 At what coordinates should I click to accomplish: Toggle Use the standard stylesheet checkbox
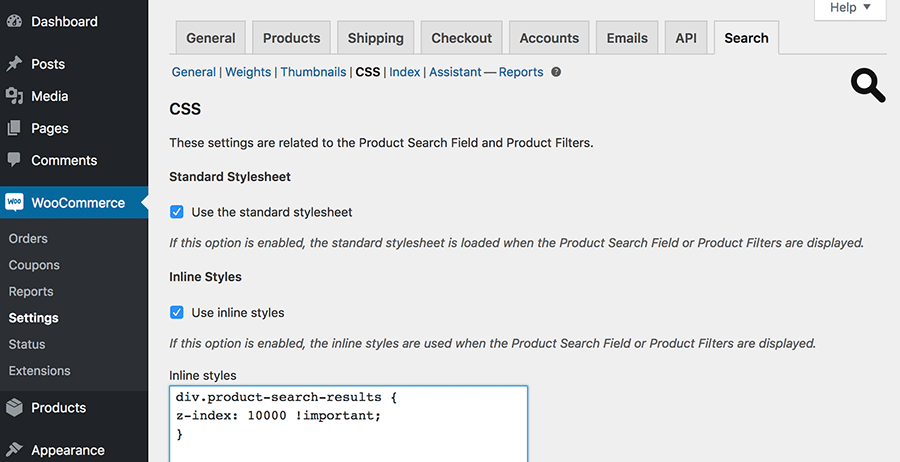pos(177,212)
